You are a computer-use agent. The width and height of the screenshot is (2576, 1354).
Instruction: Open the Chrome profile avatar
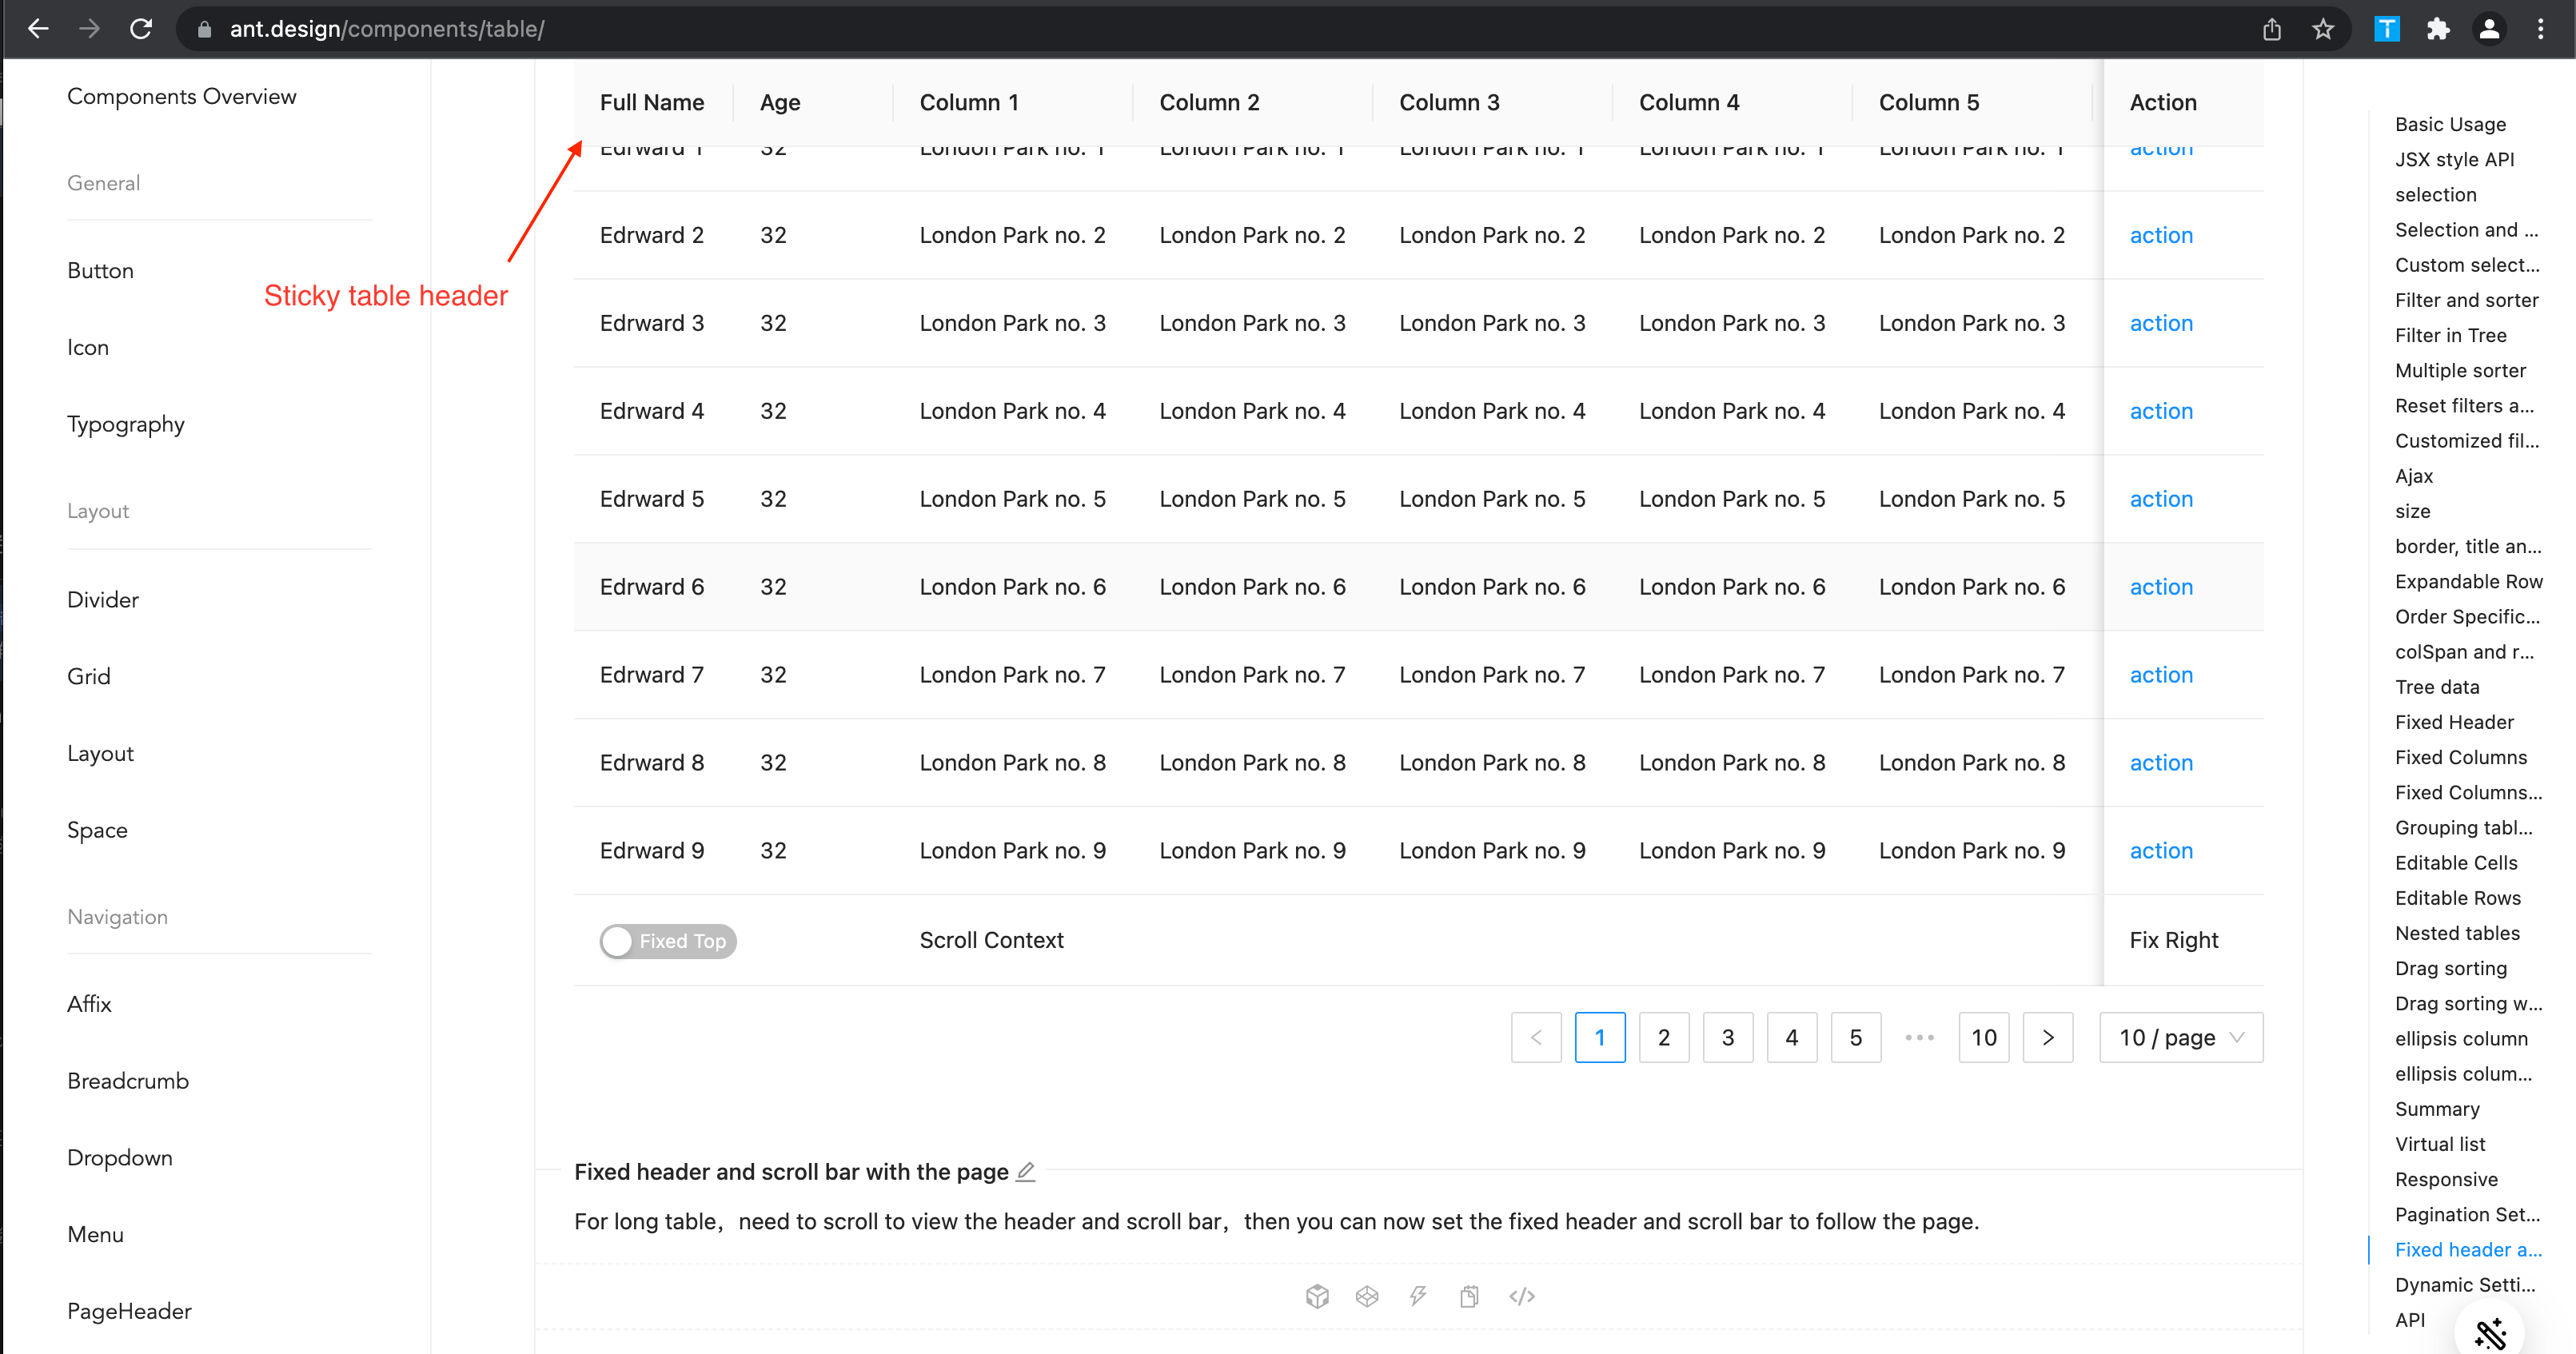(2489, 29)
